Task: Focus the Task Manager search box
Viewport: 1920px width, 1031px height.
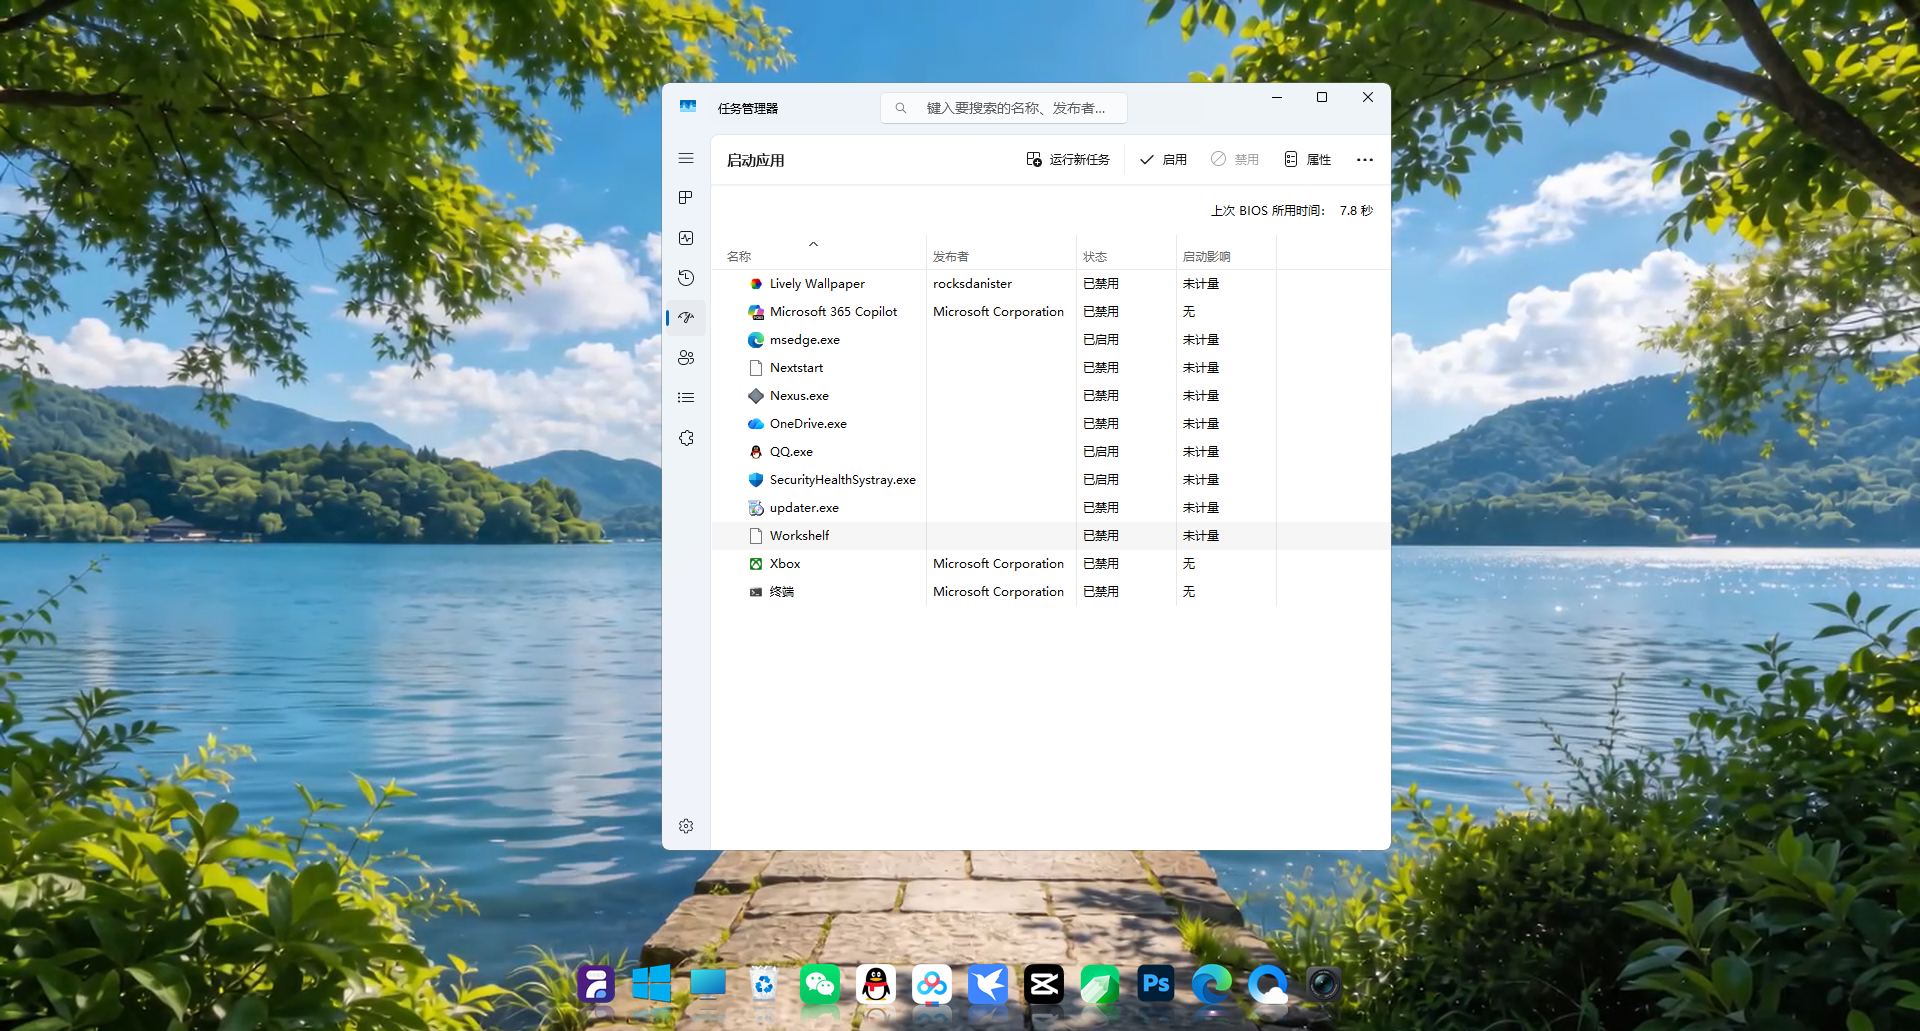Action: pyautogui.click(x=1004, y=108)
